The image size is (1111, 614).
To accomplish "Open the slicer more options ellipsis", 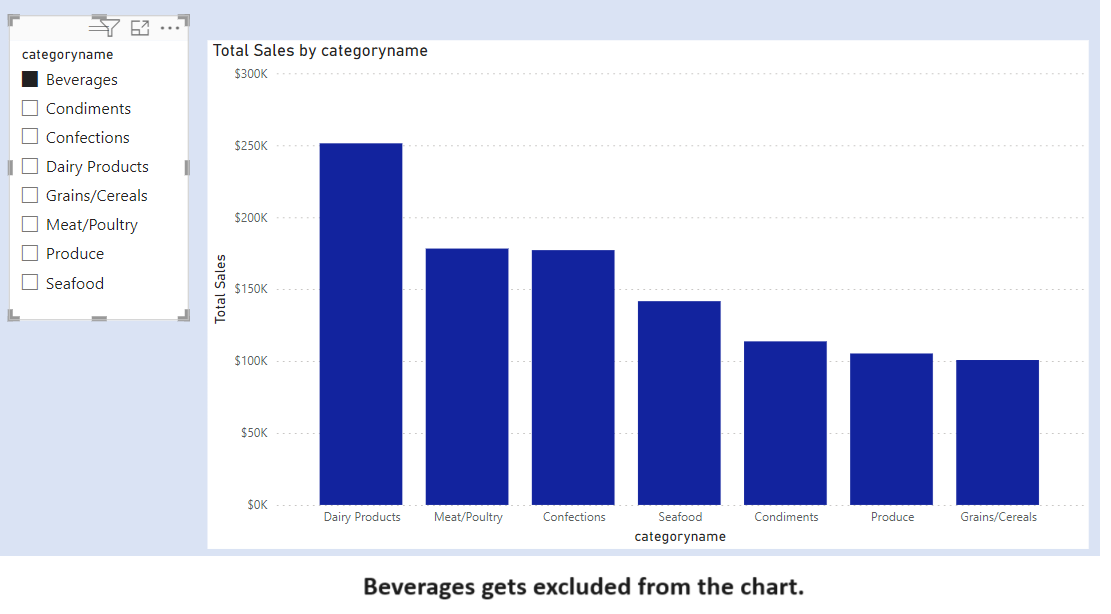I will pyautogui.click(x=170, y=28).
